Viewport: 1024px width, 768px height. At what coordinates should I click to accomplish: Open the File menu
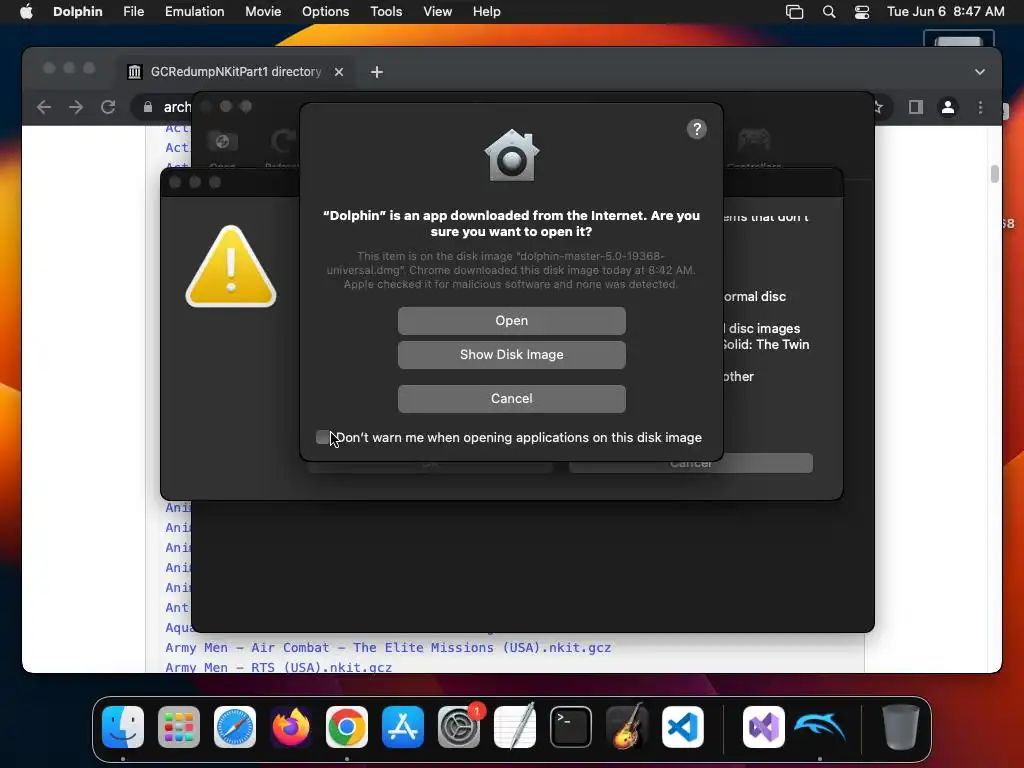133,12
